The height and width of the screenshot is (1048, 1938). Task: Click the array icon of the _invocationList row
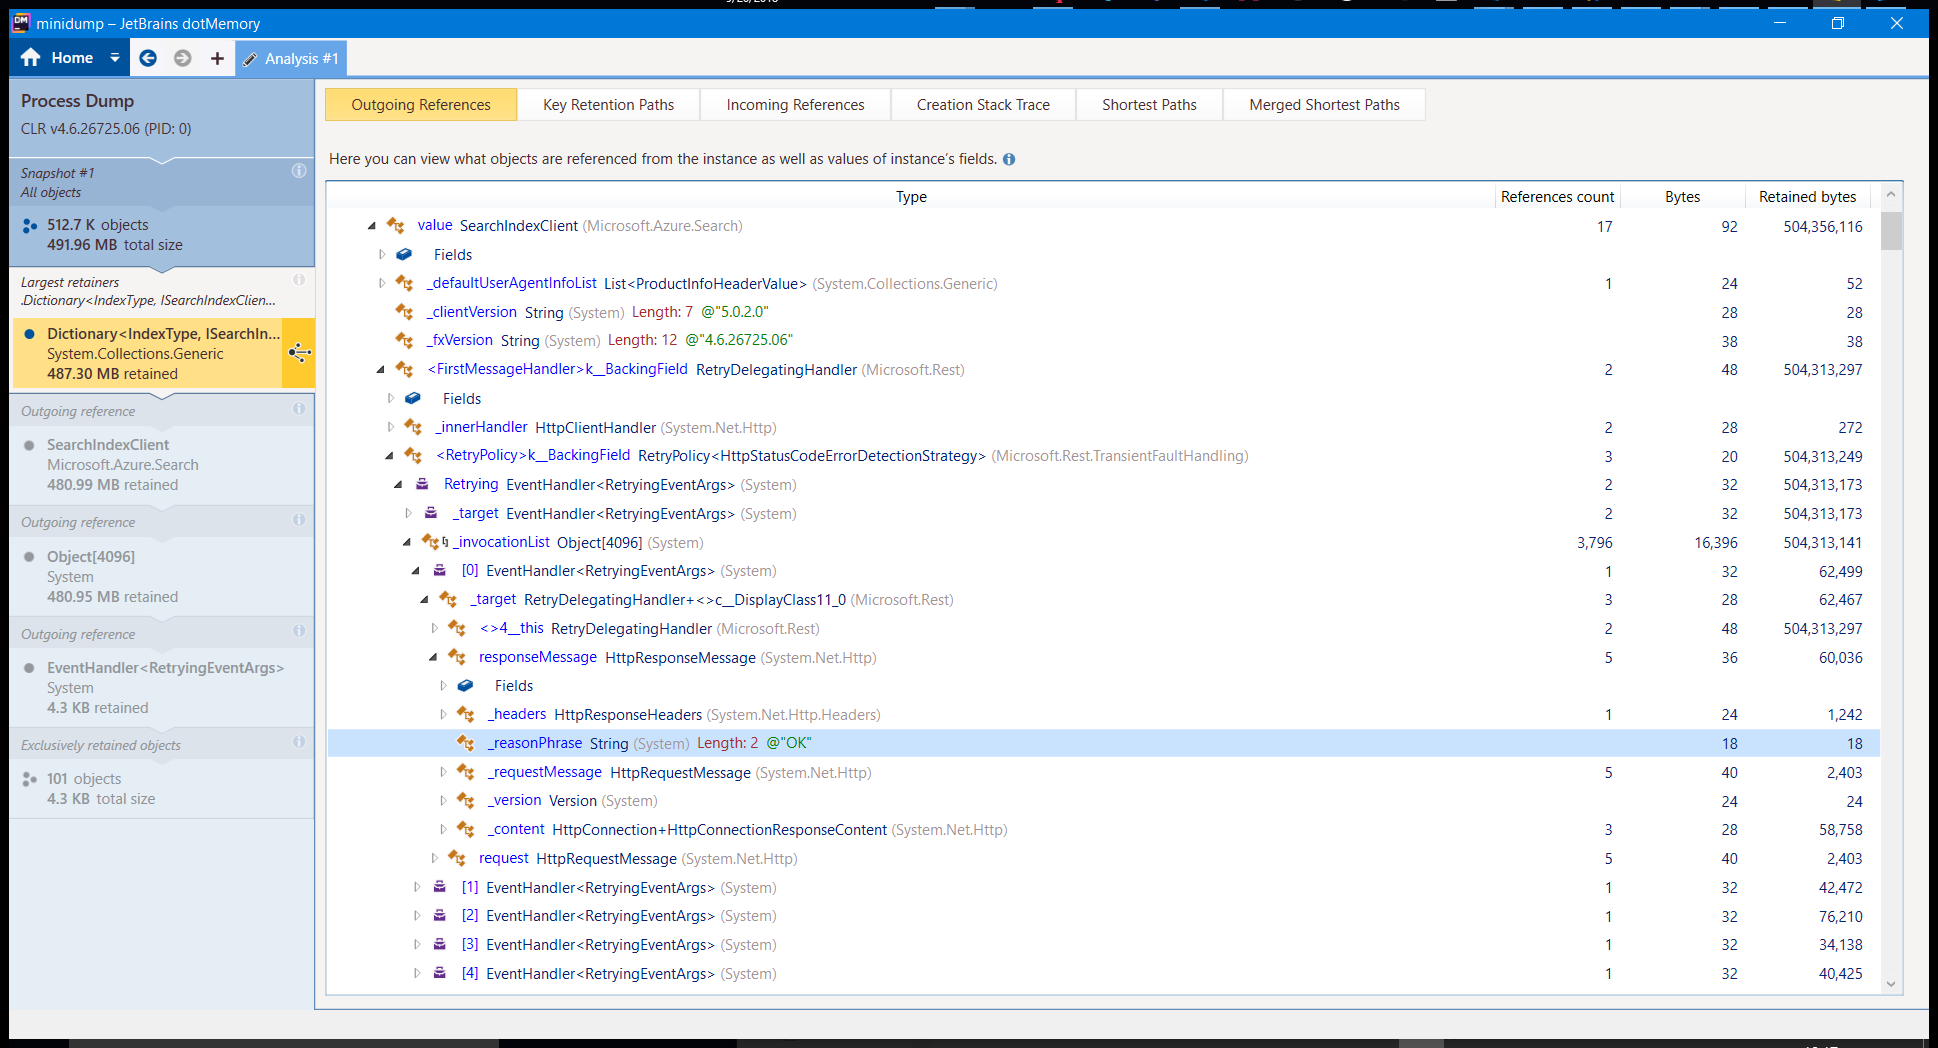(x=433, y=542)
